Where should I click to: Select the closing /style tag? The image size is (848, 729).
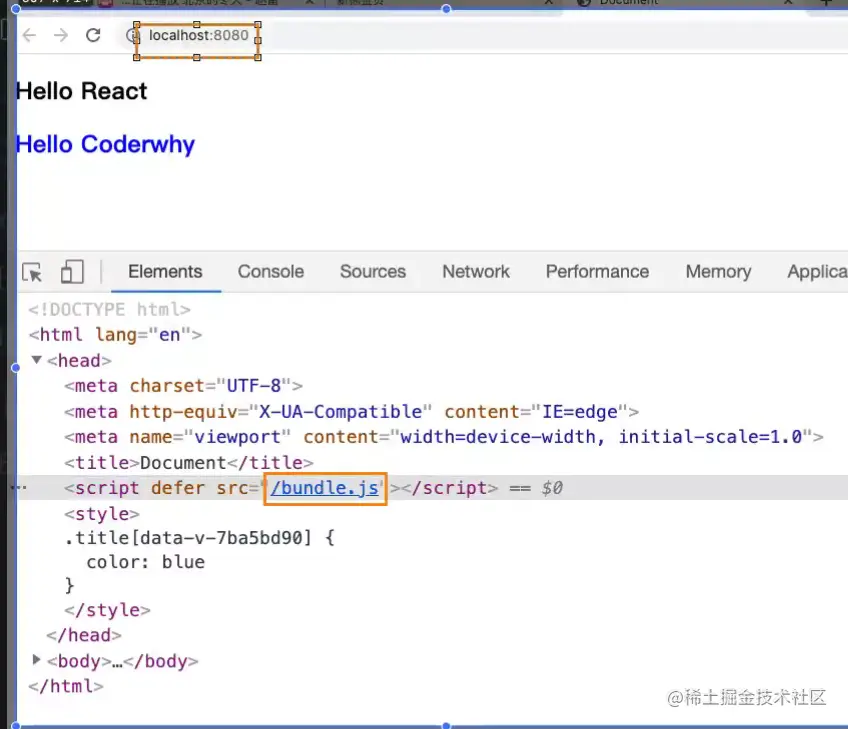107,610
